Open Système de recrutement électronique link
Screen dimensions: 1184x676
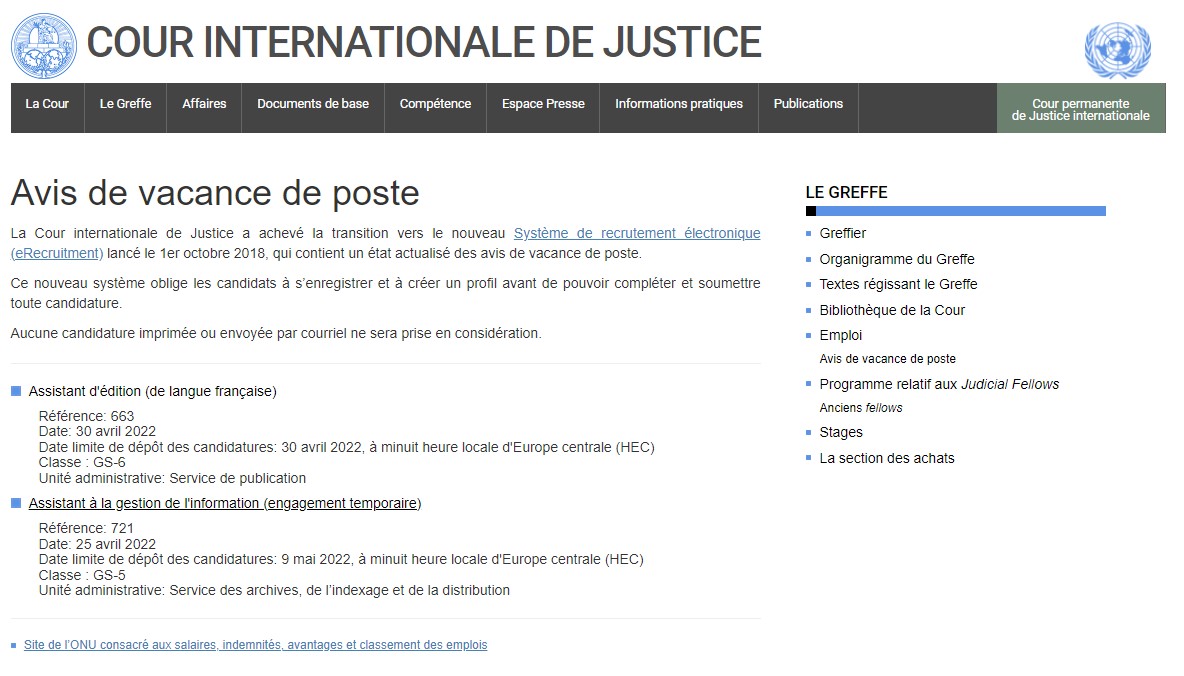tap(637, 233)
